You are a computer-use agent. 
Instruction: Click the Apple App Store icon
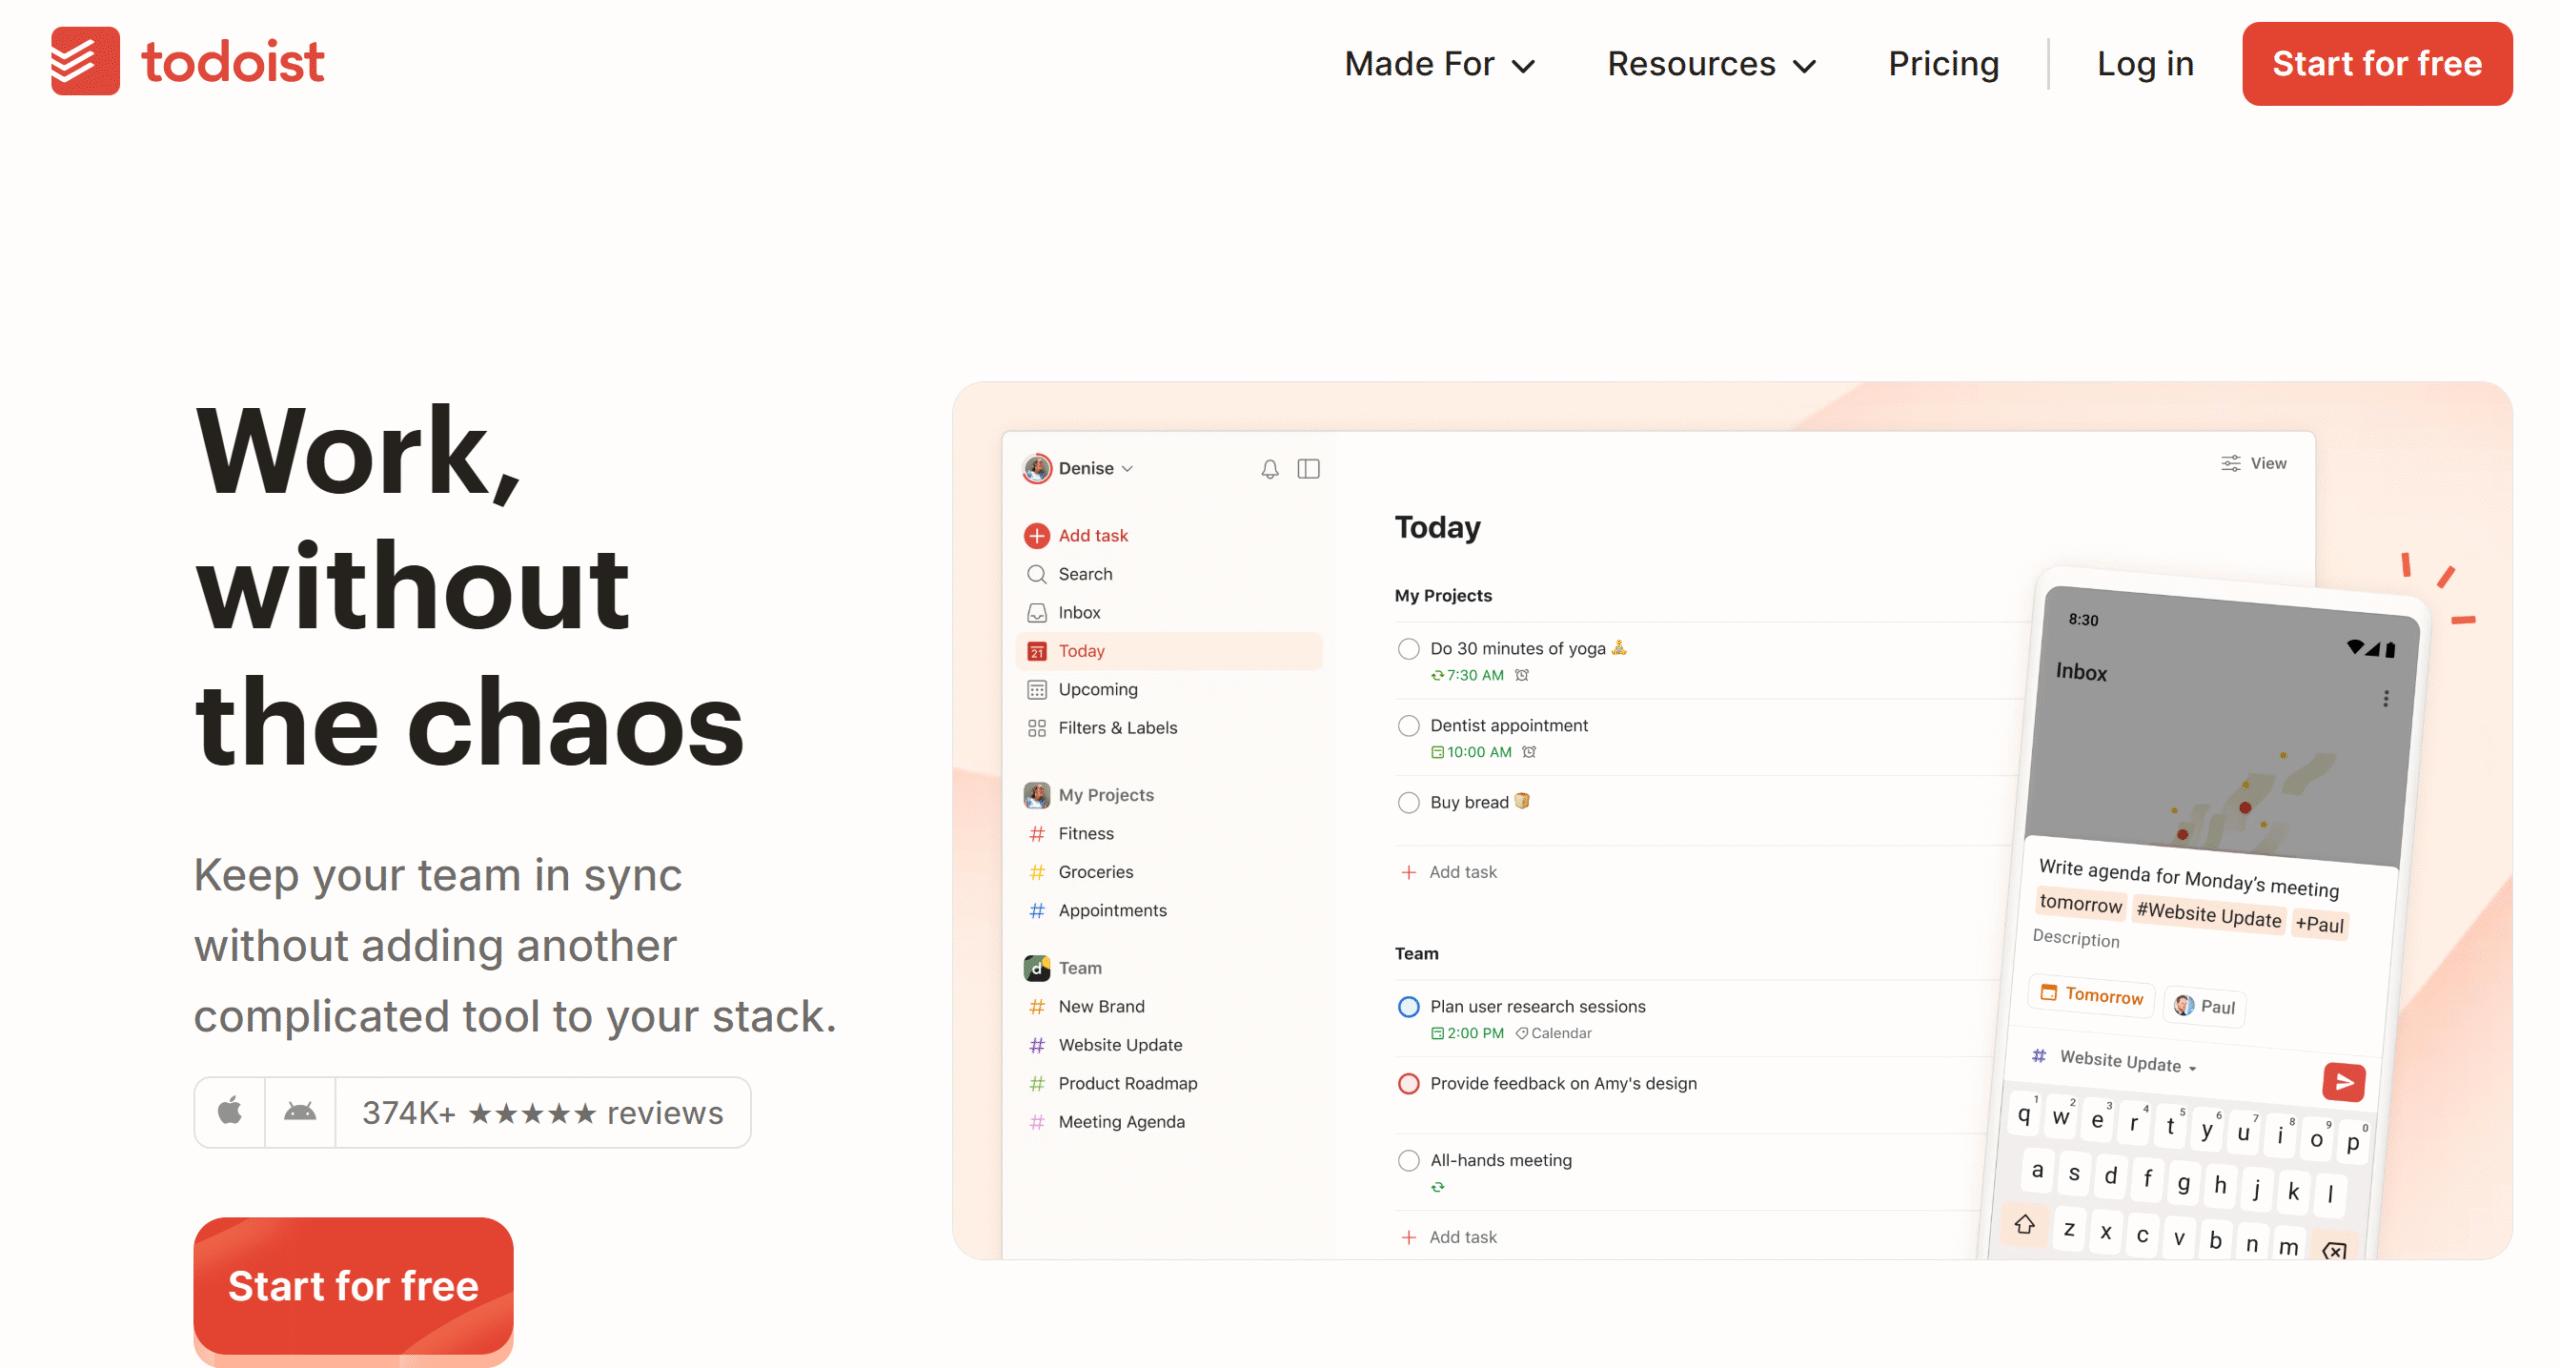point(230,1111)
